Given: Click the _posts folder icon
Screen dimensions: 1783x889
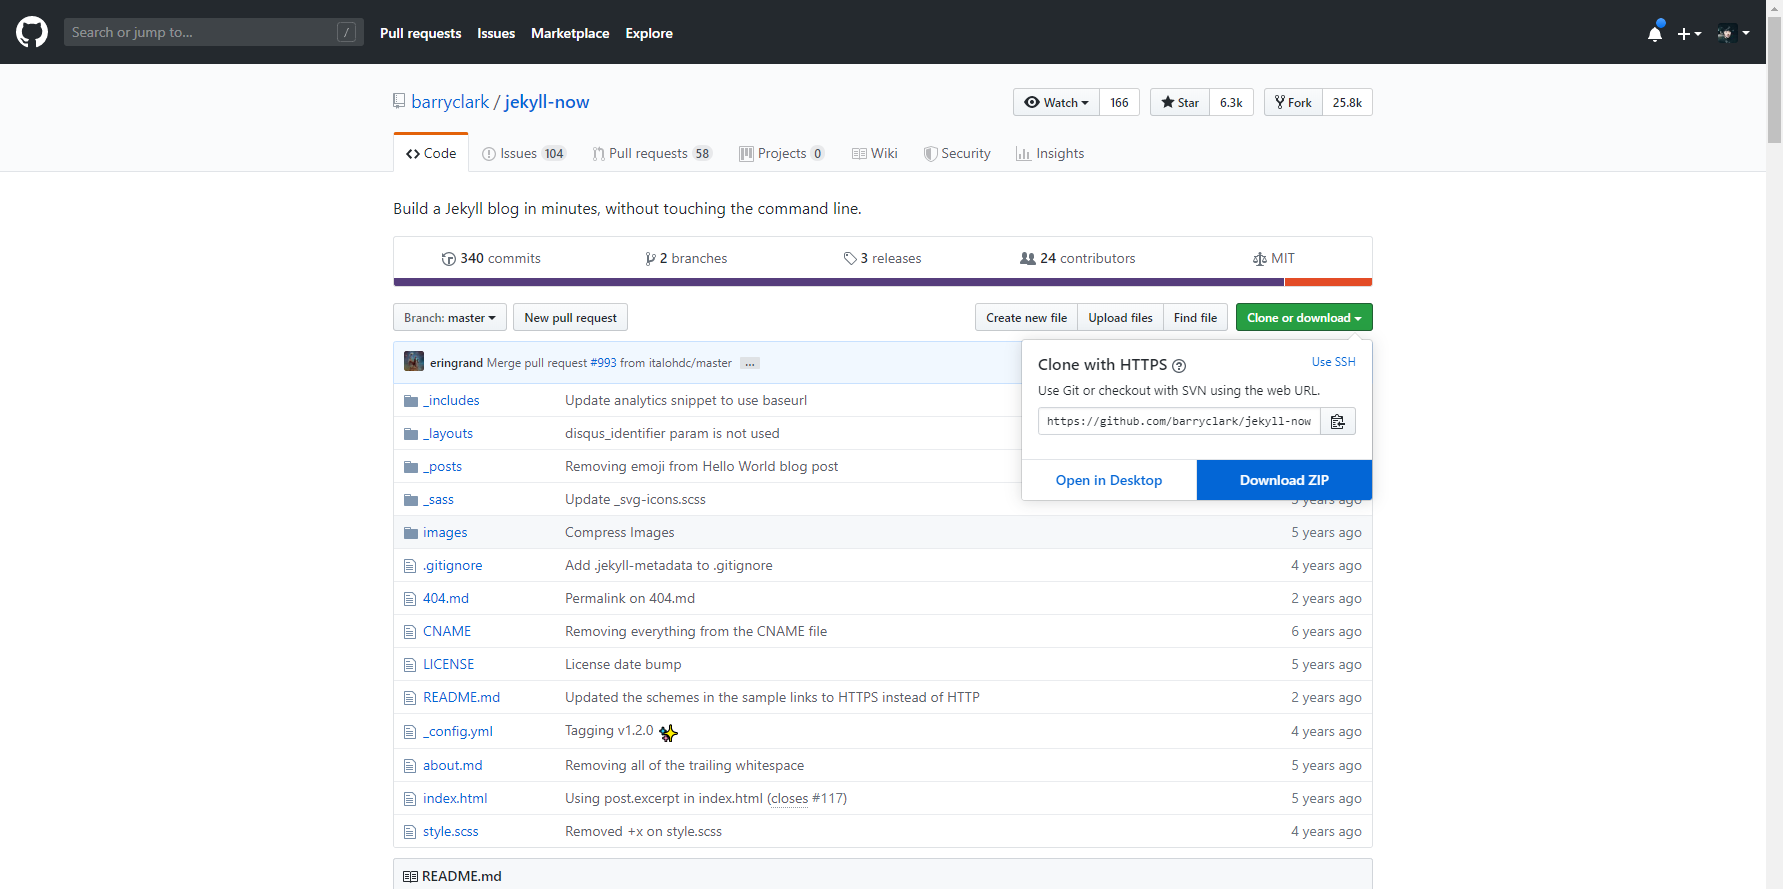Looking at the screenshot, I should (x=411, y=467).
